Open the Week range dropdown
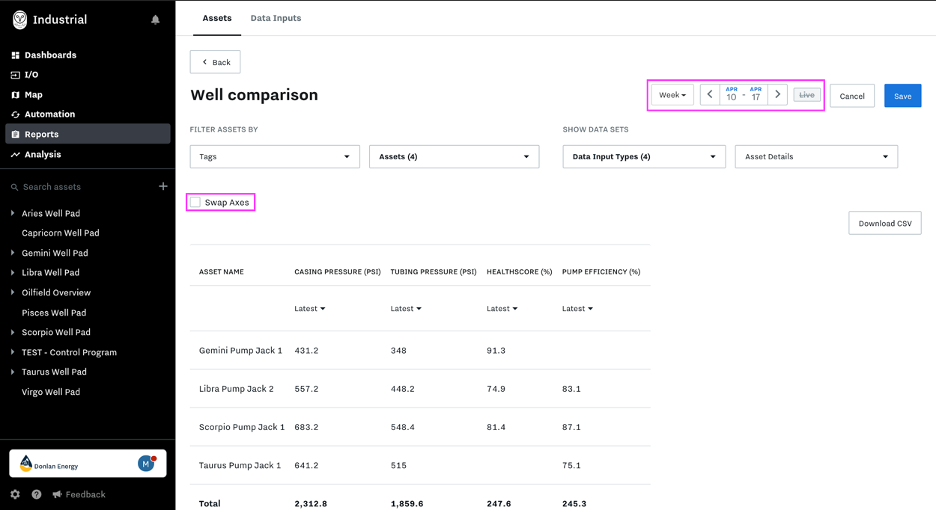The width and height of the screenshot is (936, 510). 672,95
